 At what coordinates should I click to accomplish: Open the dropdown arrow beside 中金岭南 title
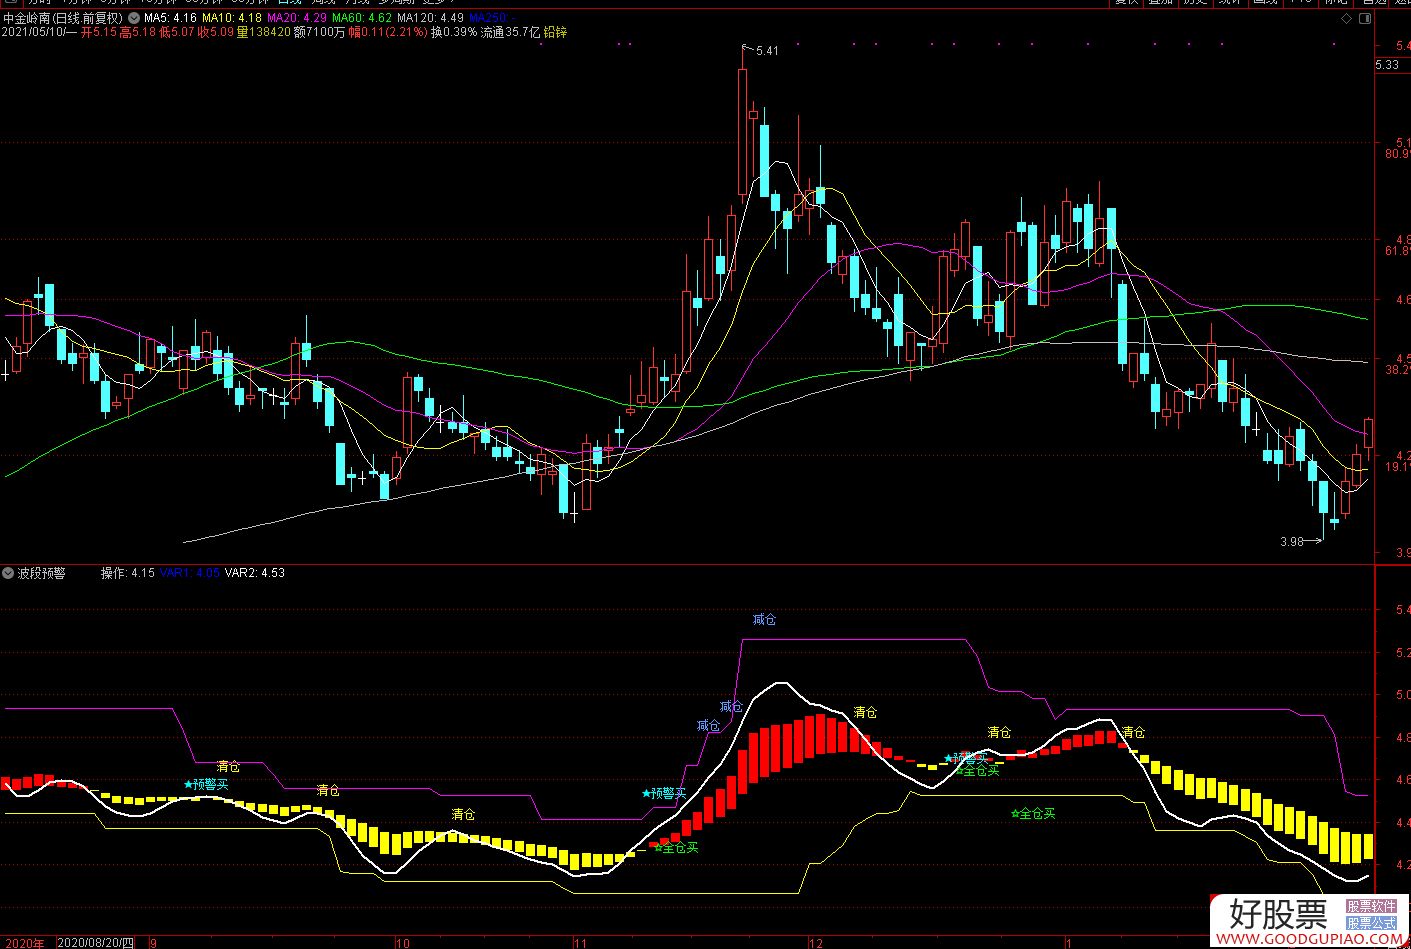coord(134,18)
